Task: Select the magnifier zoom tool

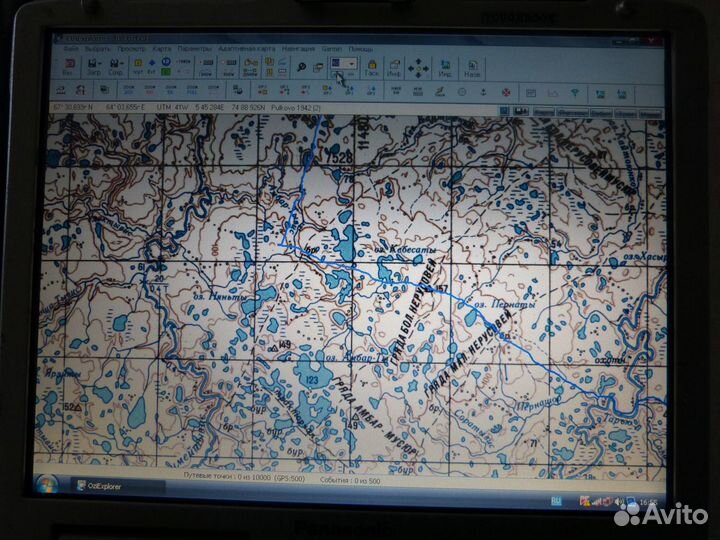Action: point(299,65)
